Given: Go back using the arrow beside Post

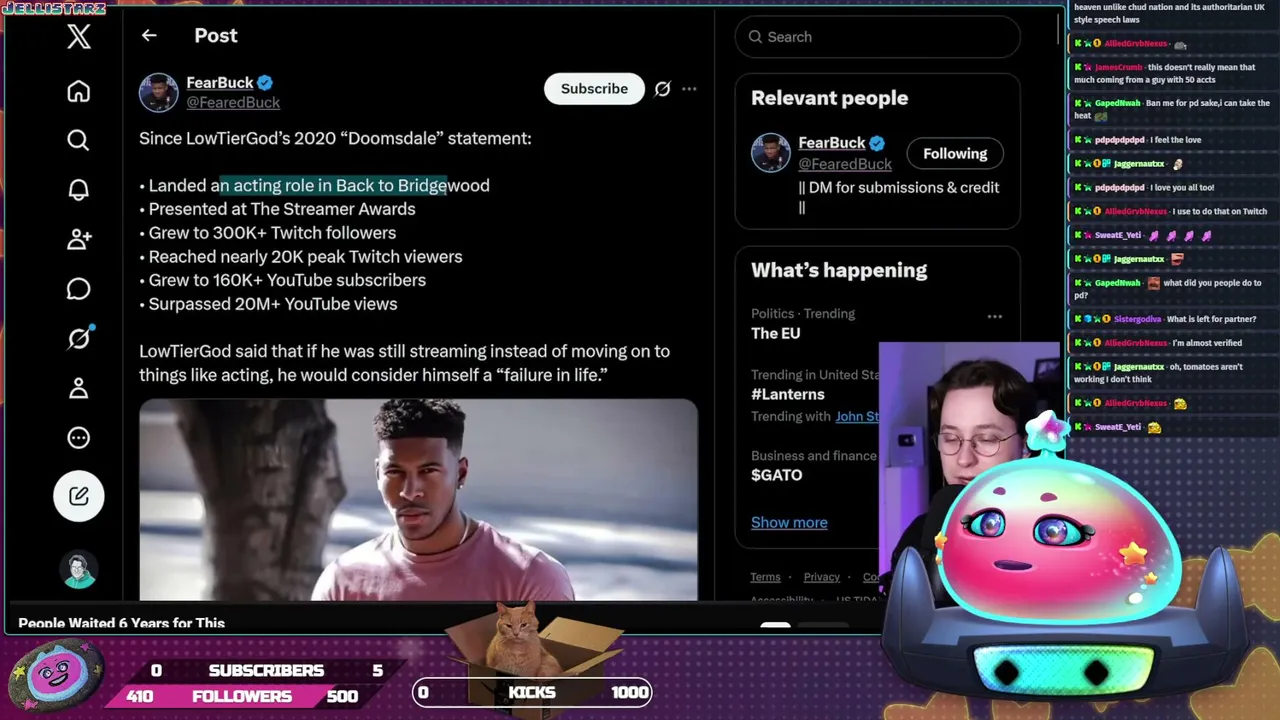Looking at the screenshot, I should (x=149, y=36).
